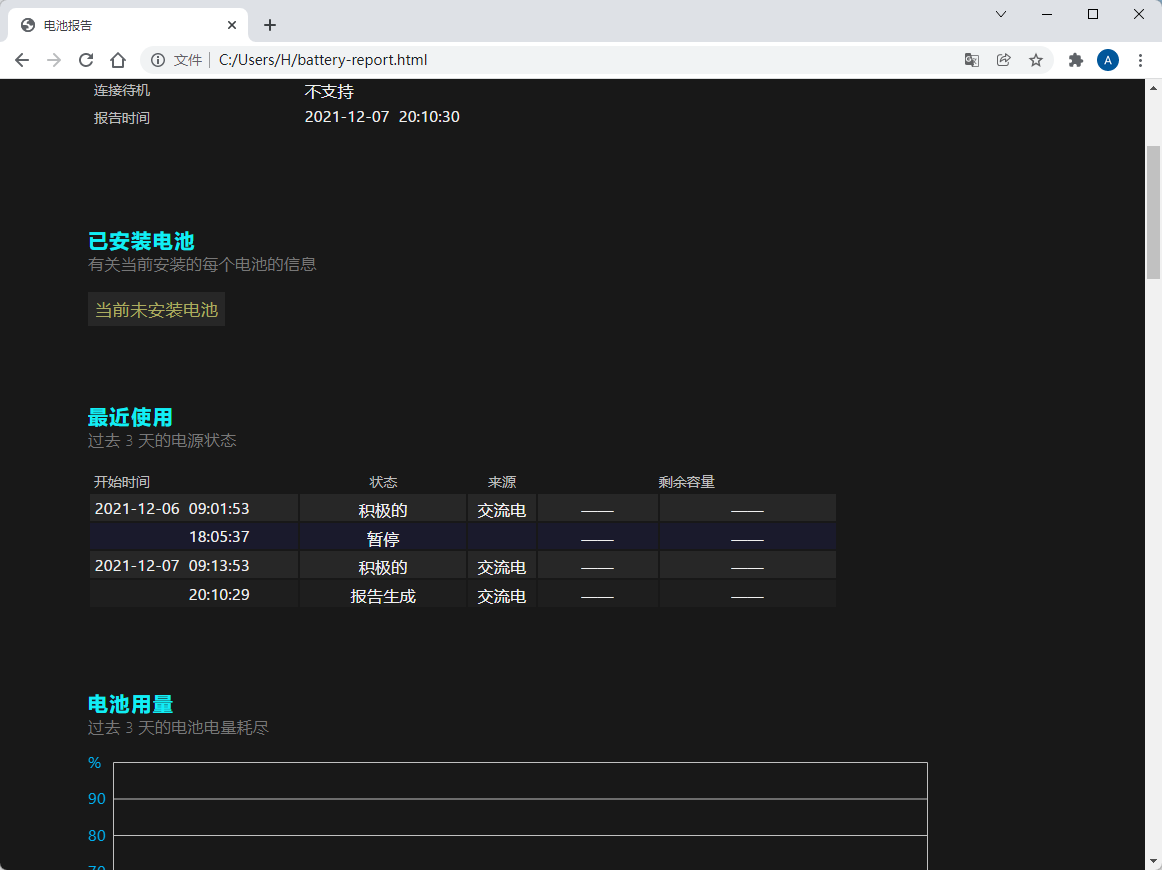The height and width of the screenshot is (870, 1162).
Task: Click the forward navigation arrow
Action: pos(54,60)
